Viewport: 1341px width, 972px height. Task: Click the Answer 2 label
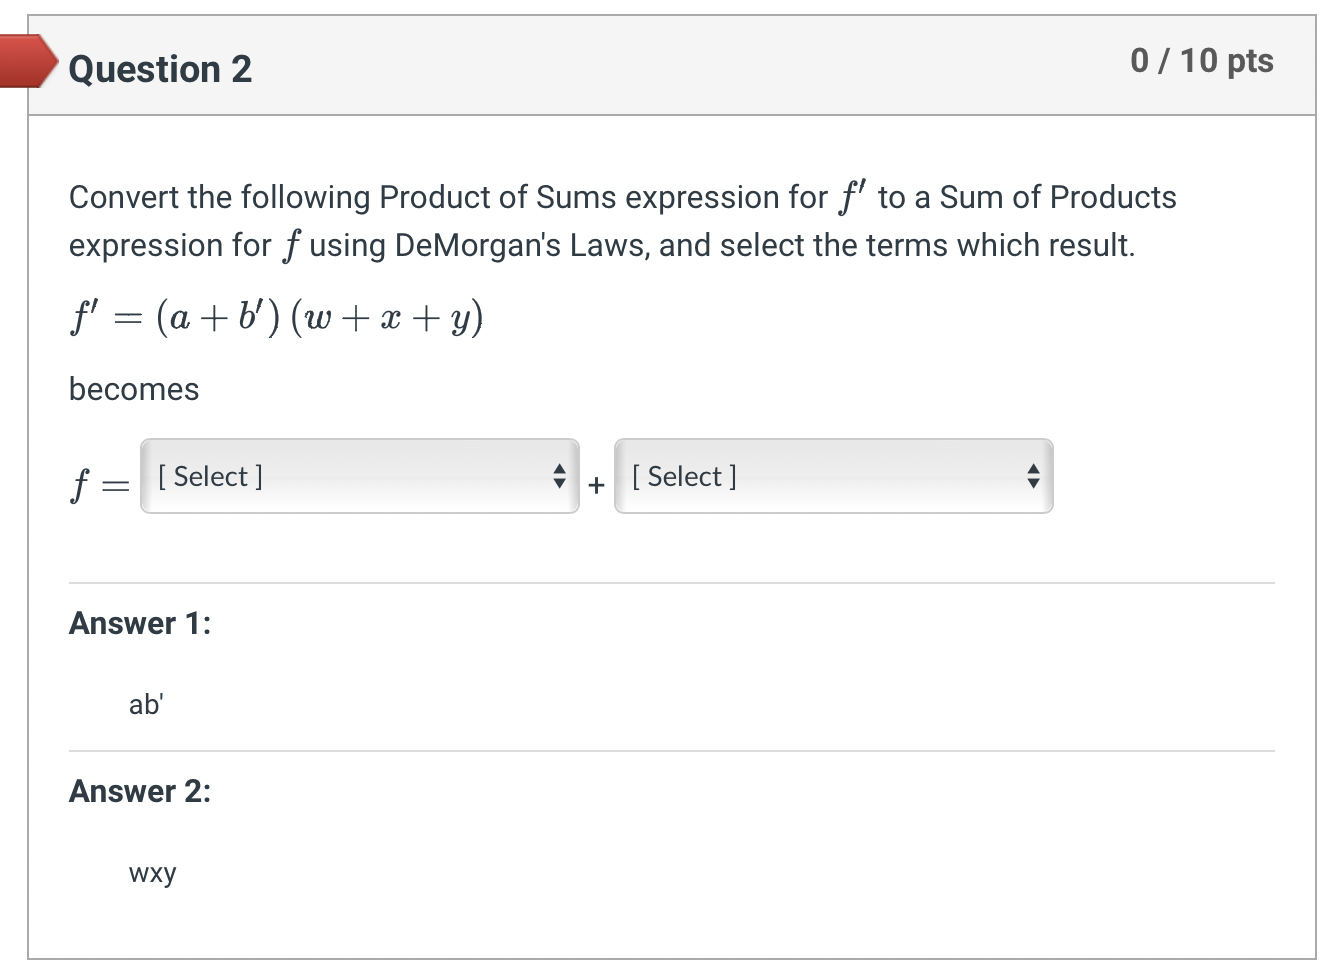(x=139, y=791)
